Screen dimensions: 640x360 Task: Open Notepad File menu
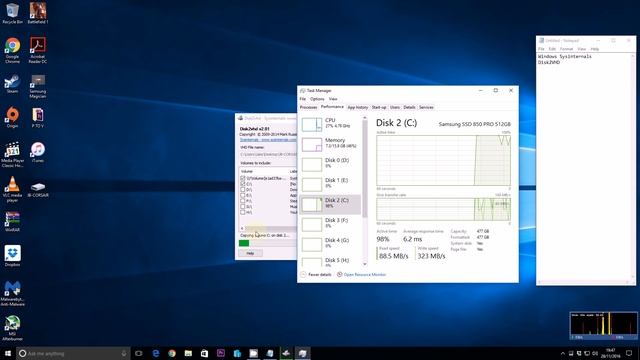(541, 49)
